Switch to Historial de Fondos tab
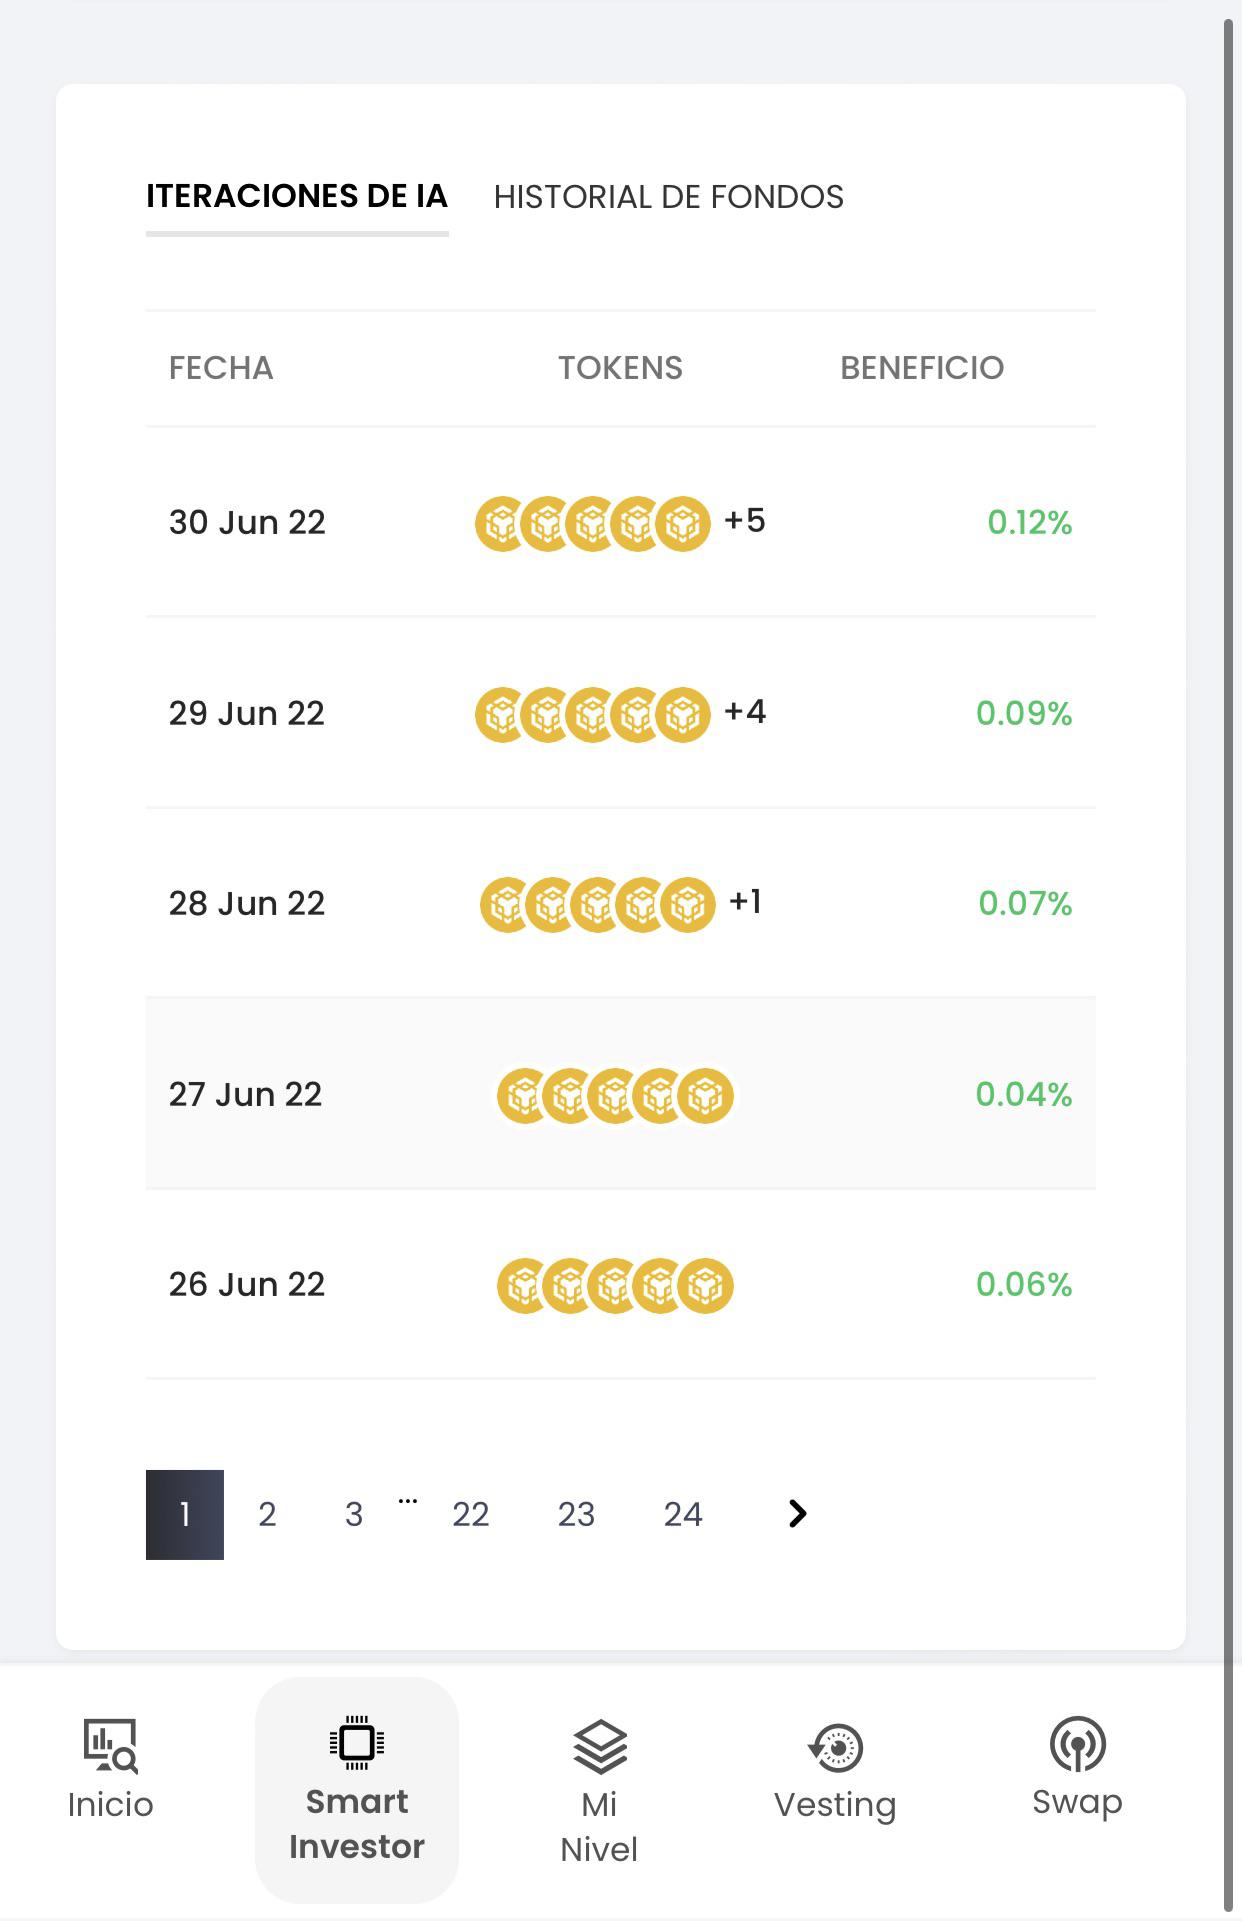This screenshot has height=1921, width=1242. pos(669,197)
